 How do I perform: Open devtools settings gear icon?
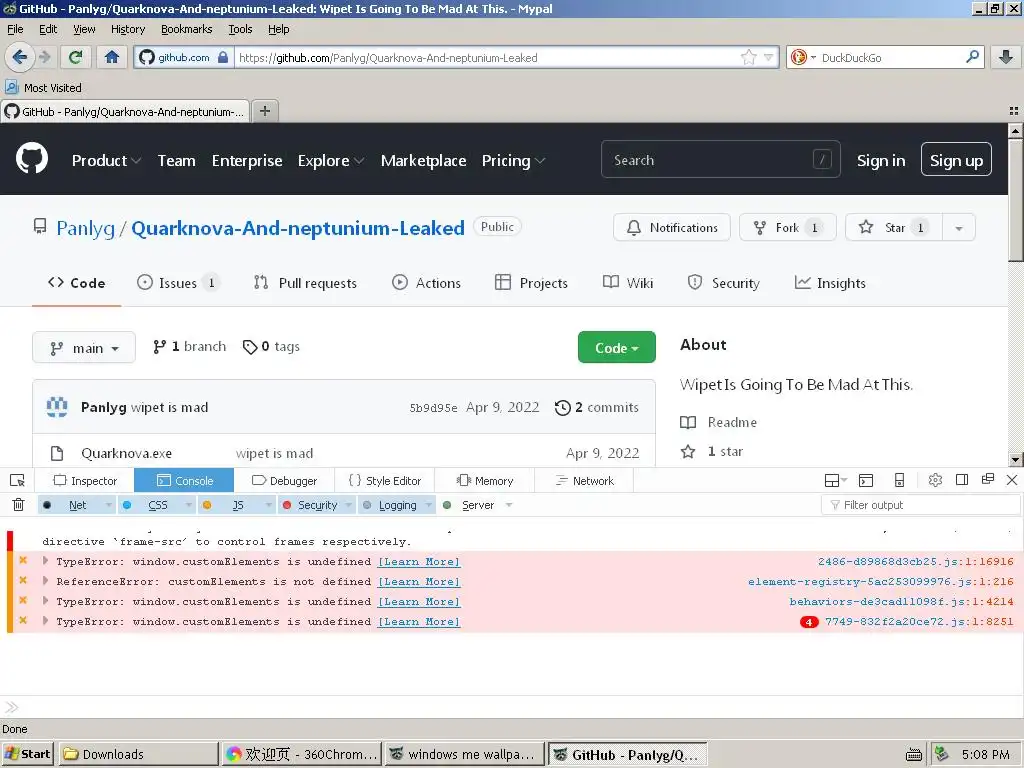click(x=935, y=480)
